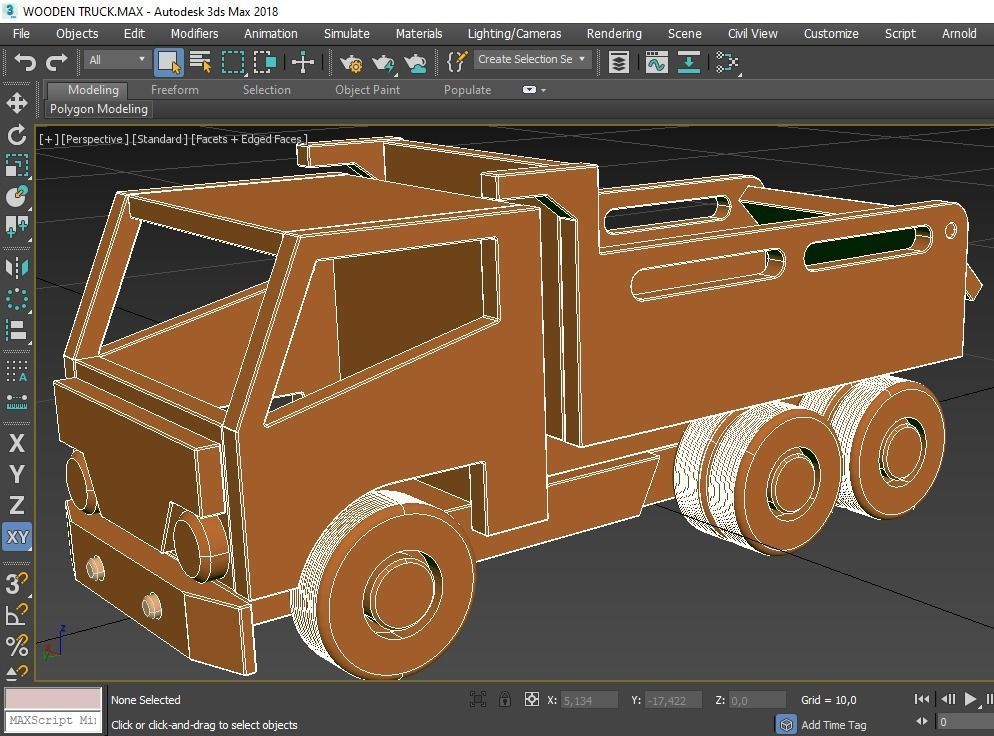The width and height of the screenshot is (994, 736).
Task: Restrict to Y axis
Action: click(16, 474)
